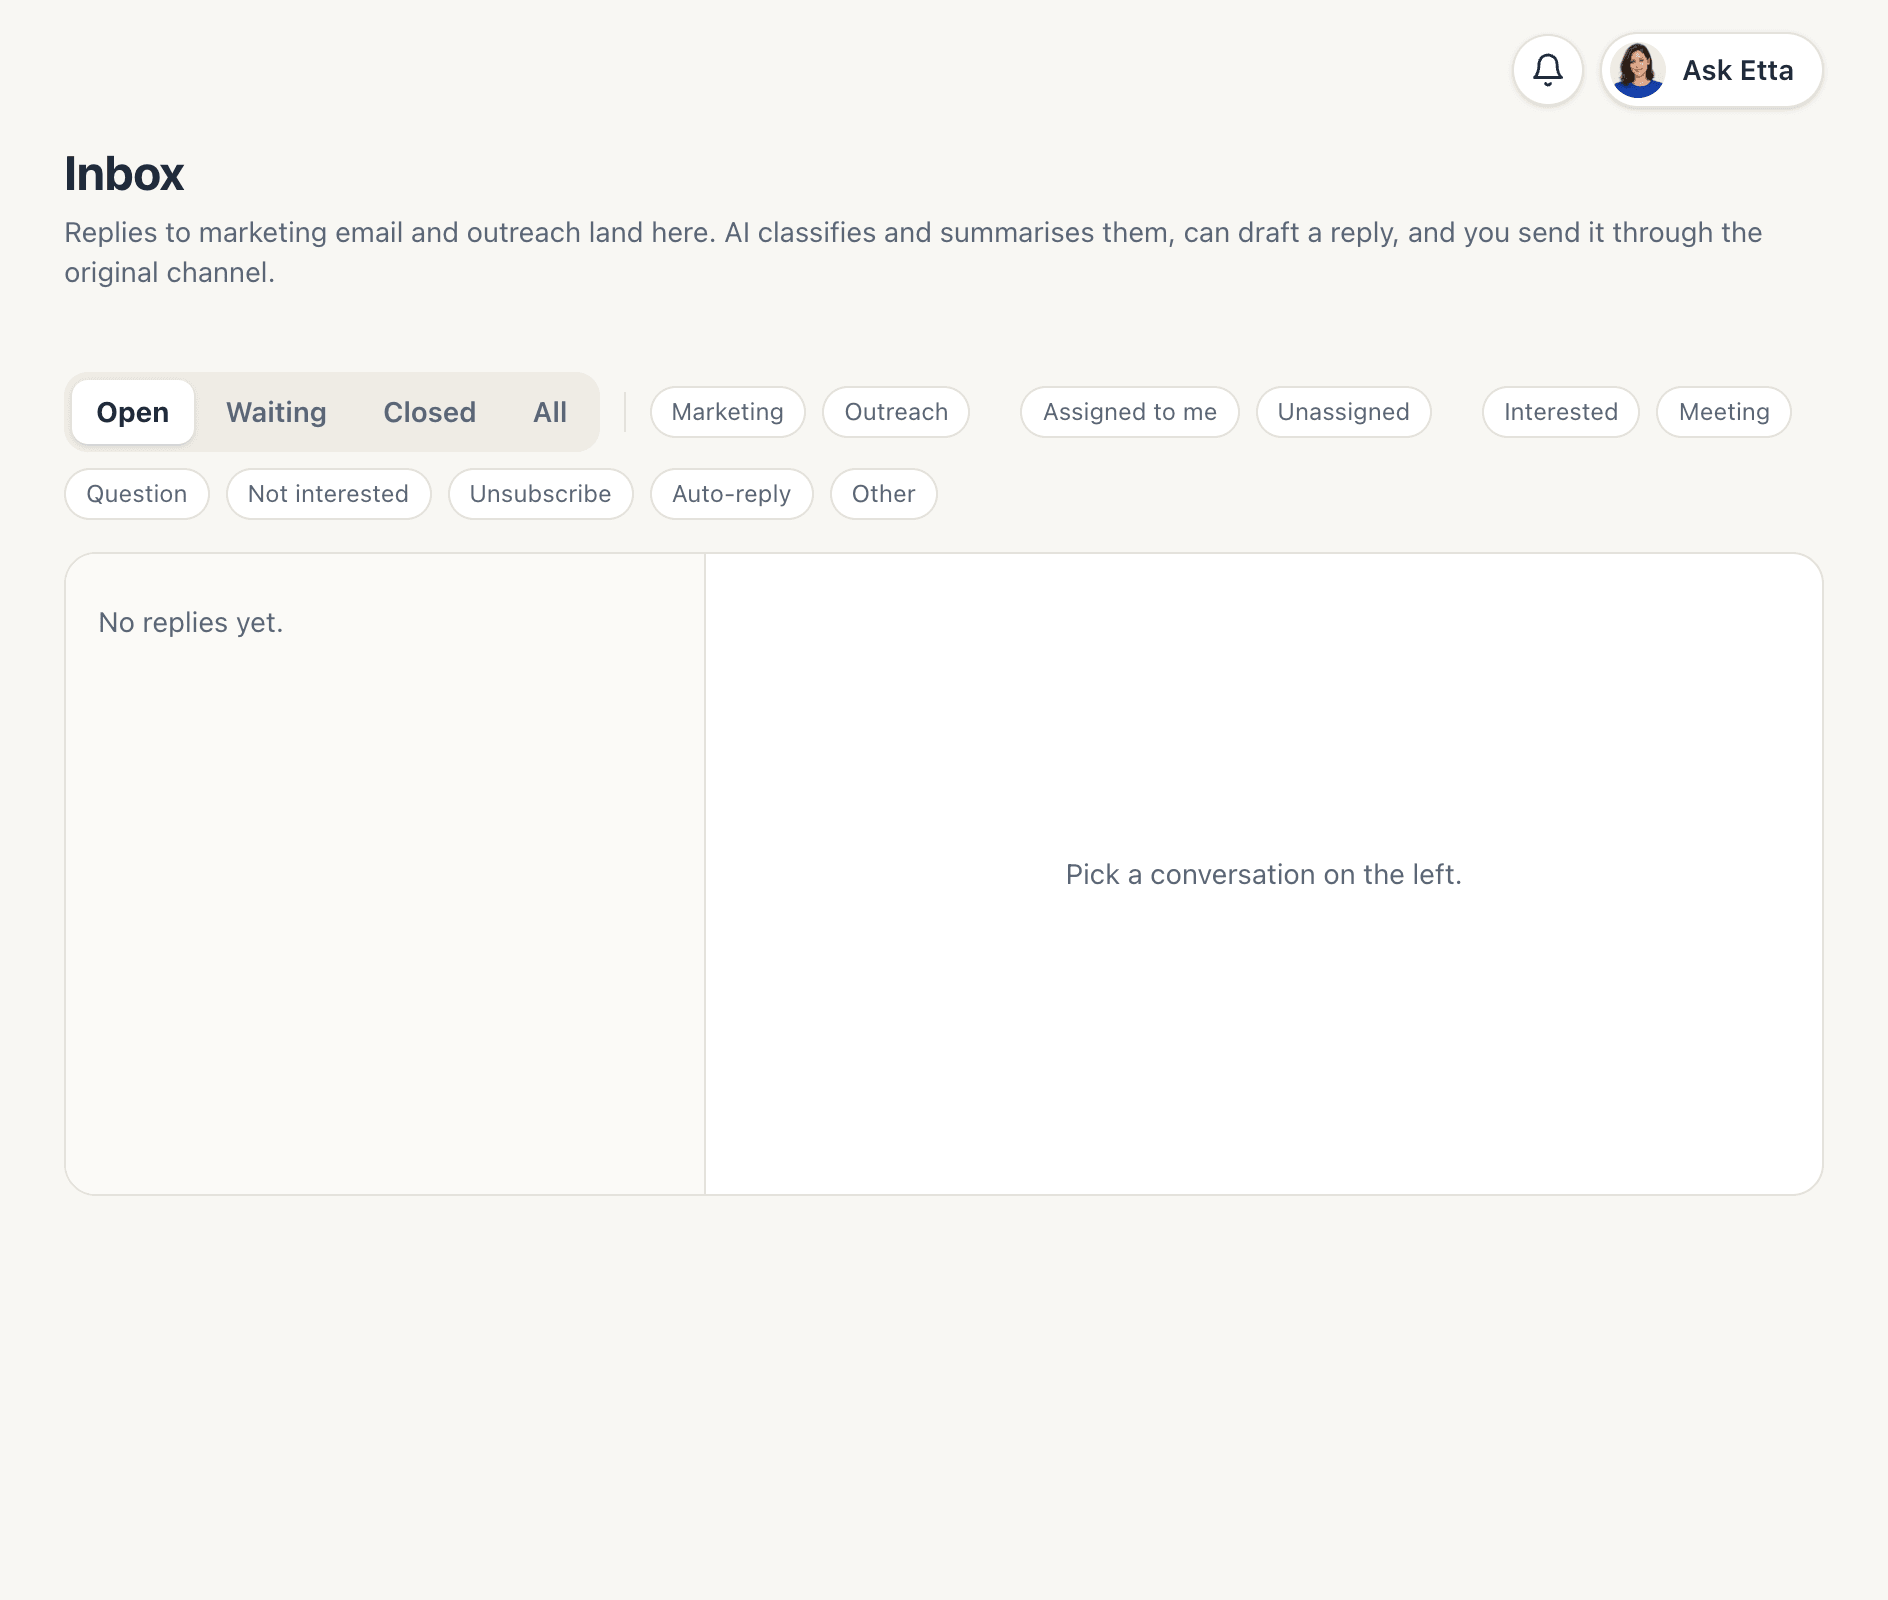Switch to the Waiting tab
This screenshot has width=1888, height=1600.
tap(276, 412)
